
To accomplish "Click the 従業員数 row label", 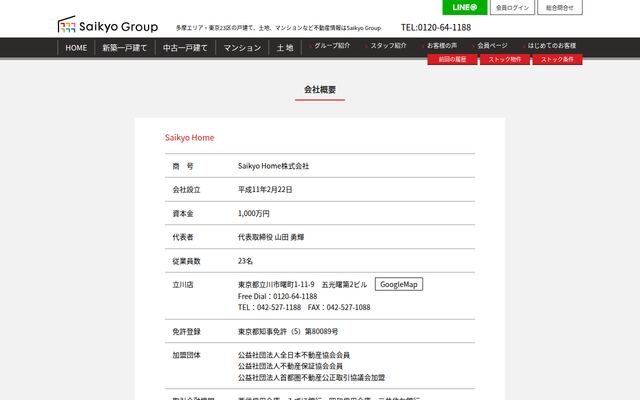I will click(x=187, y=261).
